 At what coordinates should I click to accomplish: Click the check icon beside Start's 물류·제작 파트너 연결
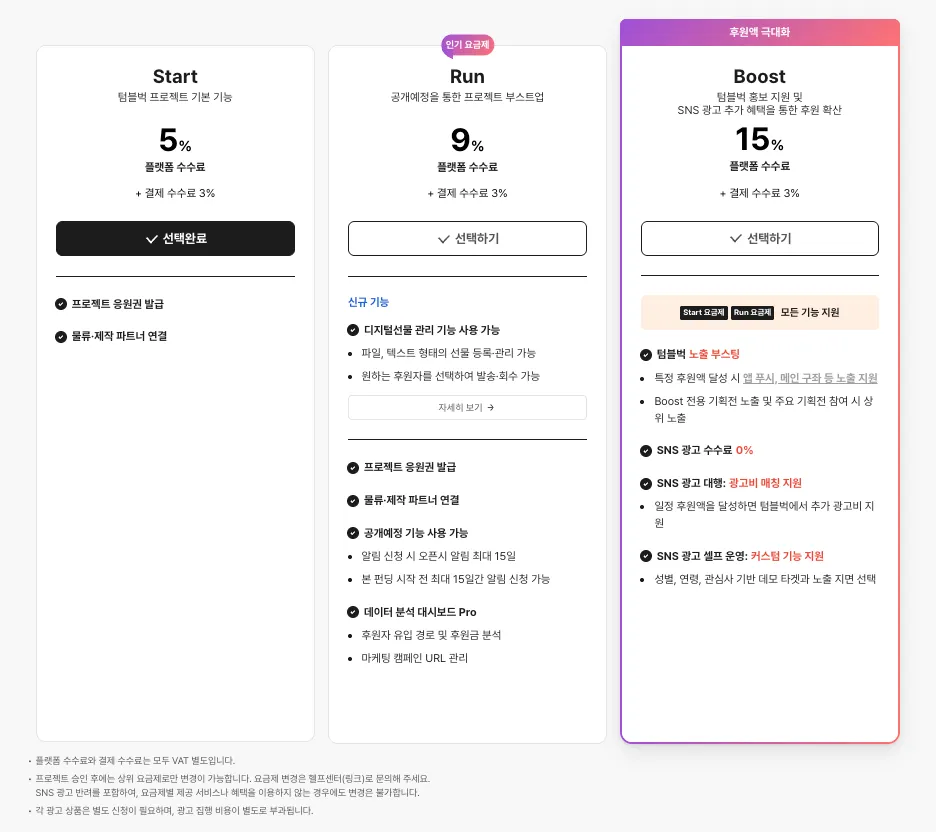point(61,337)
